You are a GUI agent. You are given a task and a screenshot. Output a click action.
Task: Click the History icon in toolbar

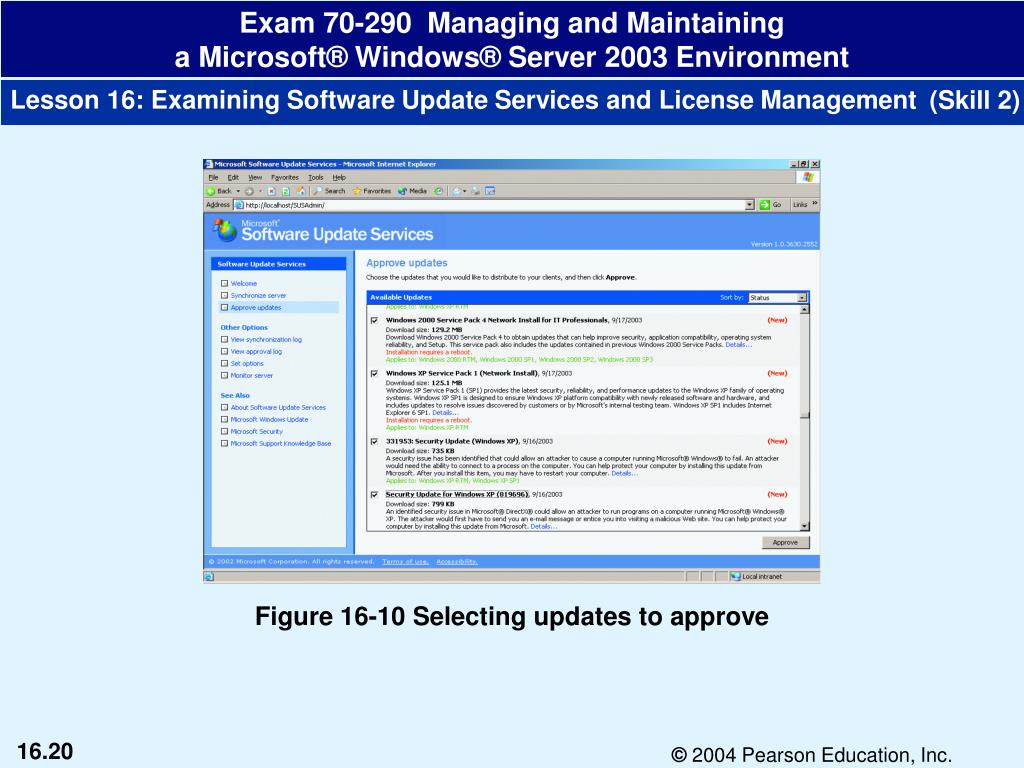(x=439, y=191)
